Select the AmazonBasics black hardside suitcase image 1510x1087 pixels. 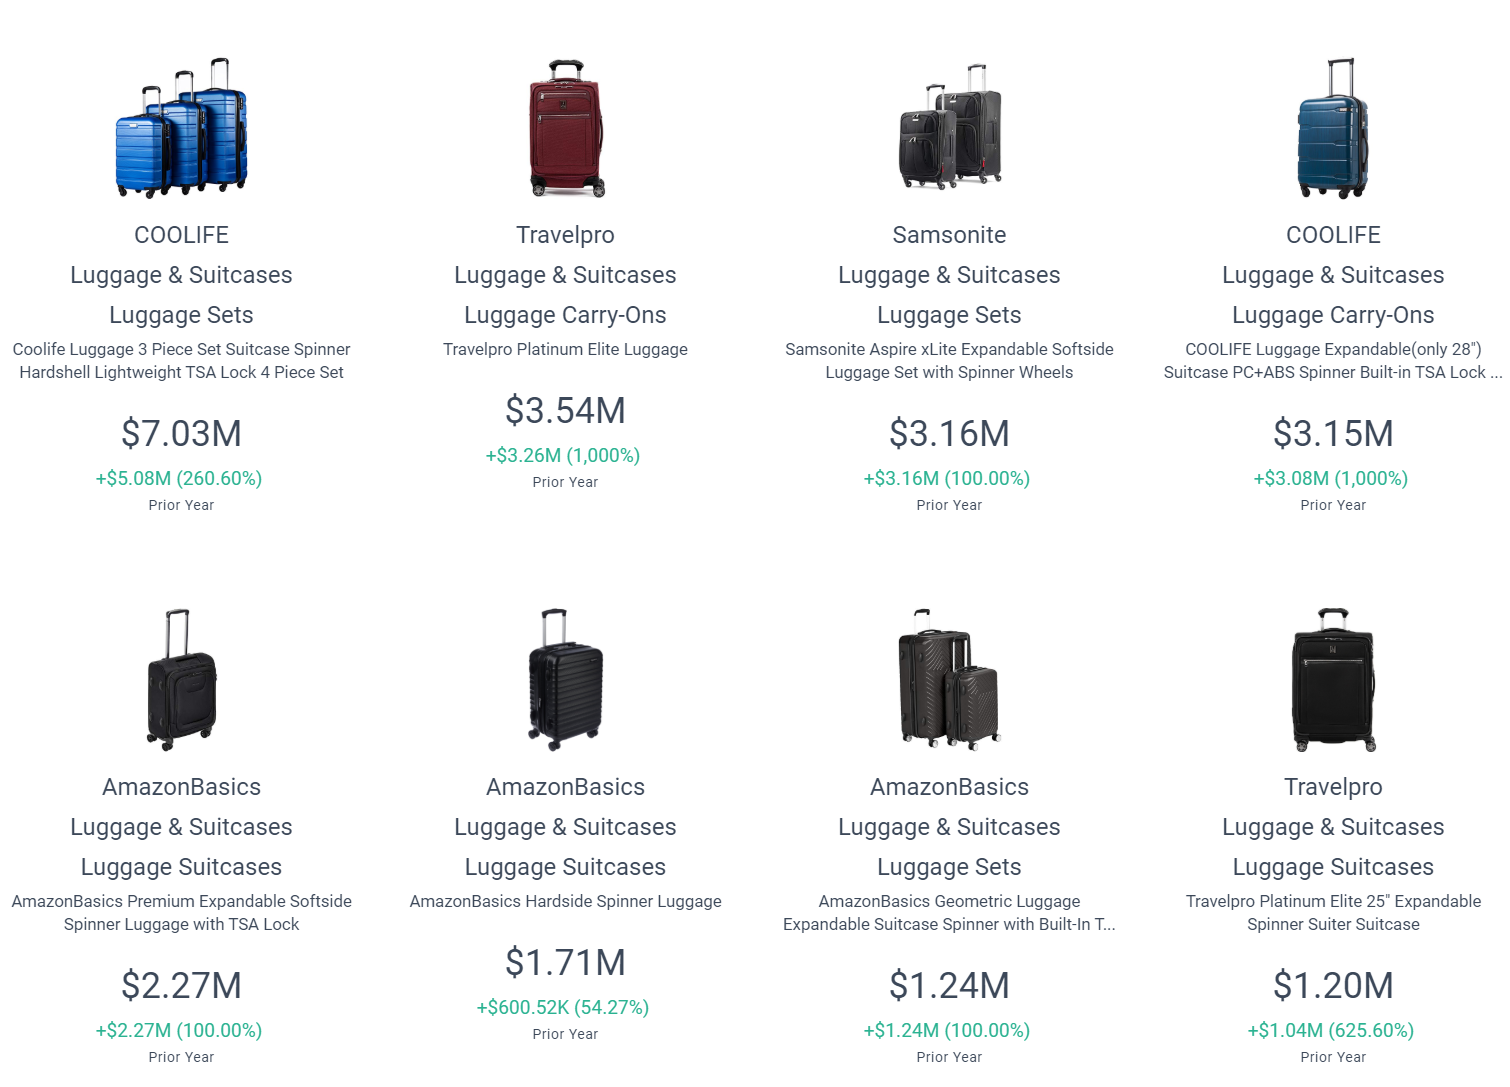tap(566, 680)
